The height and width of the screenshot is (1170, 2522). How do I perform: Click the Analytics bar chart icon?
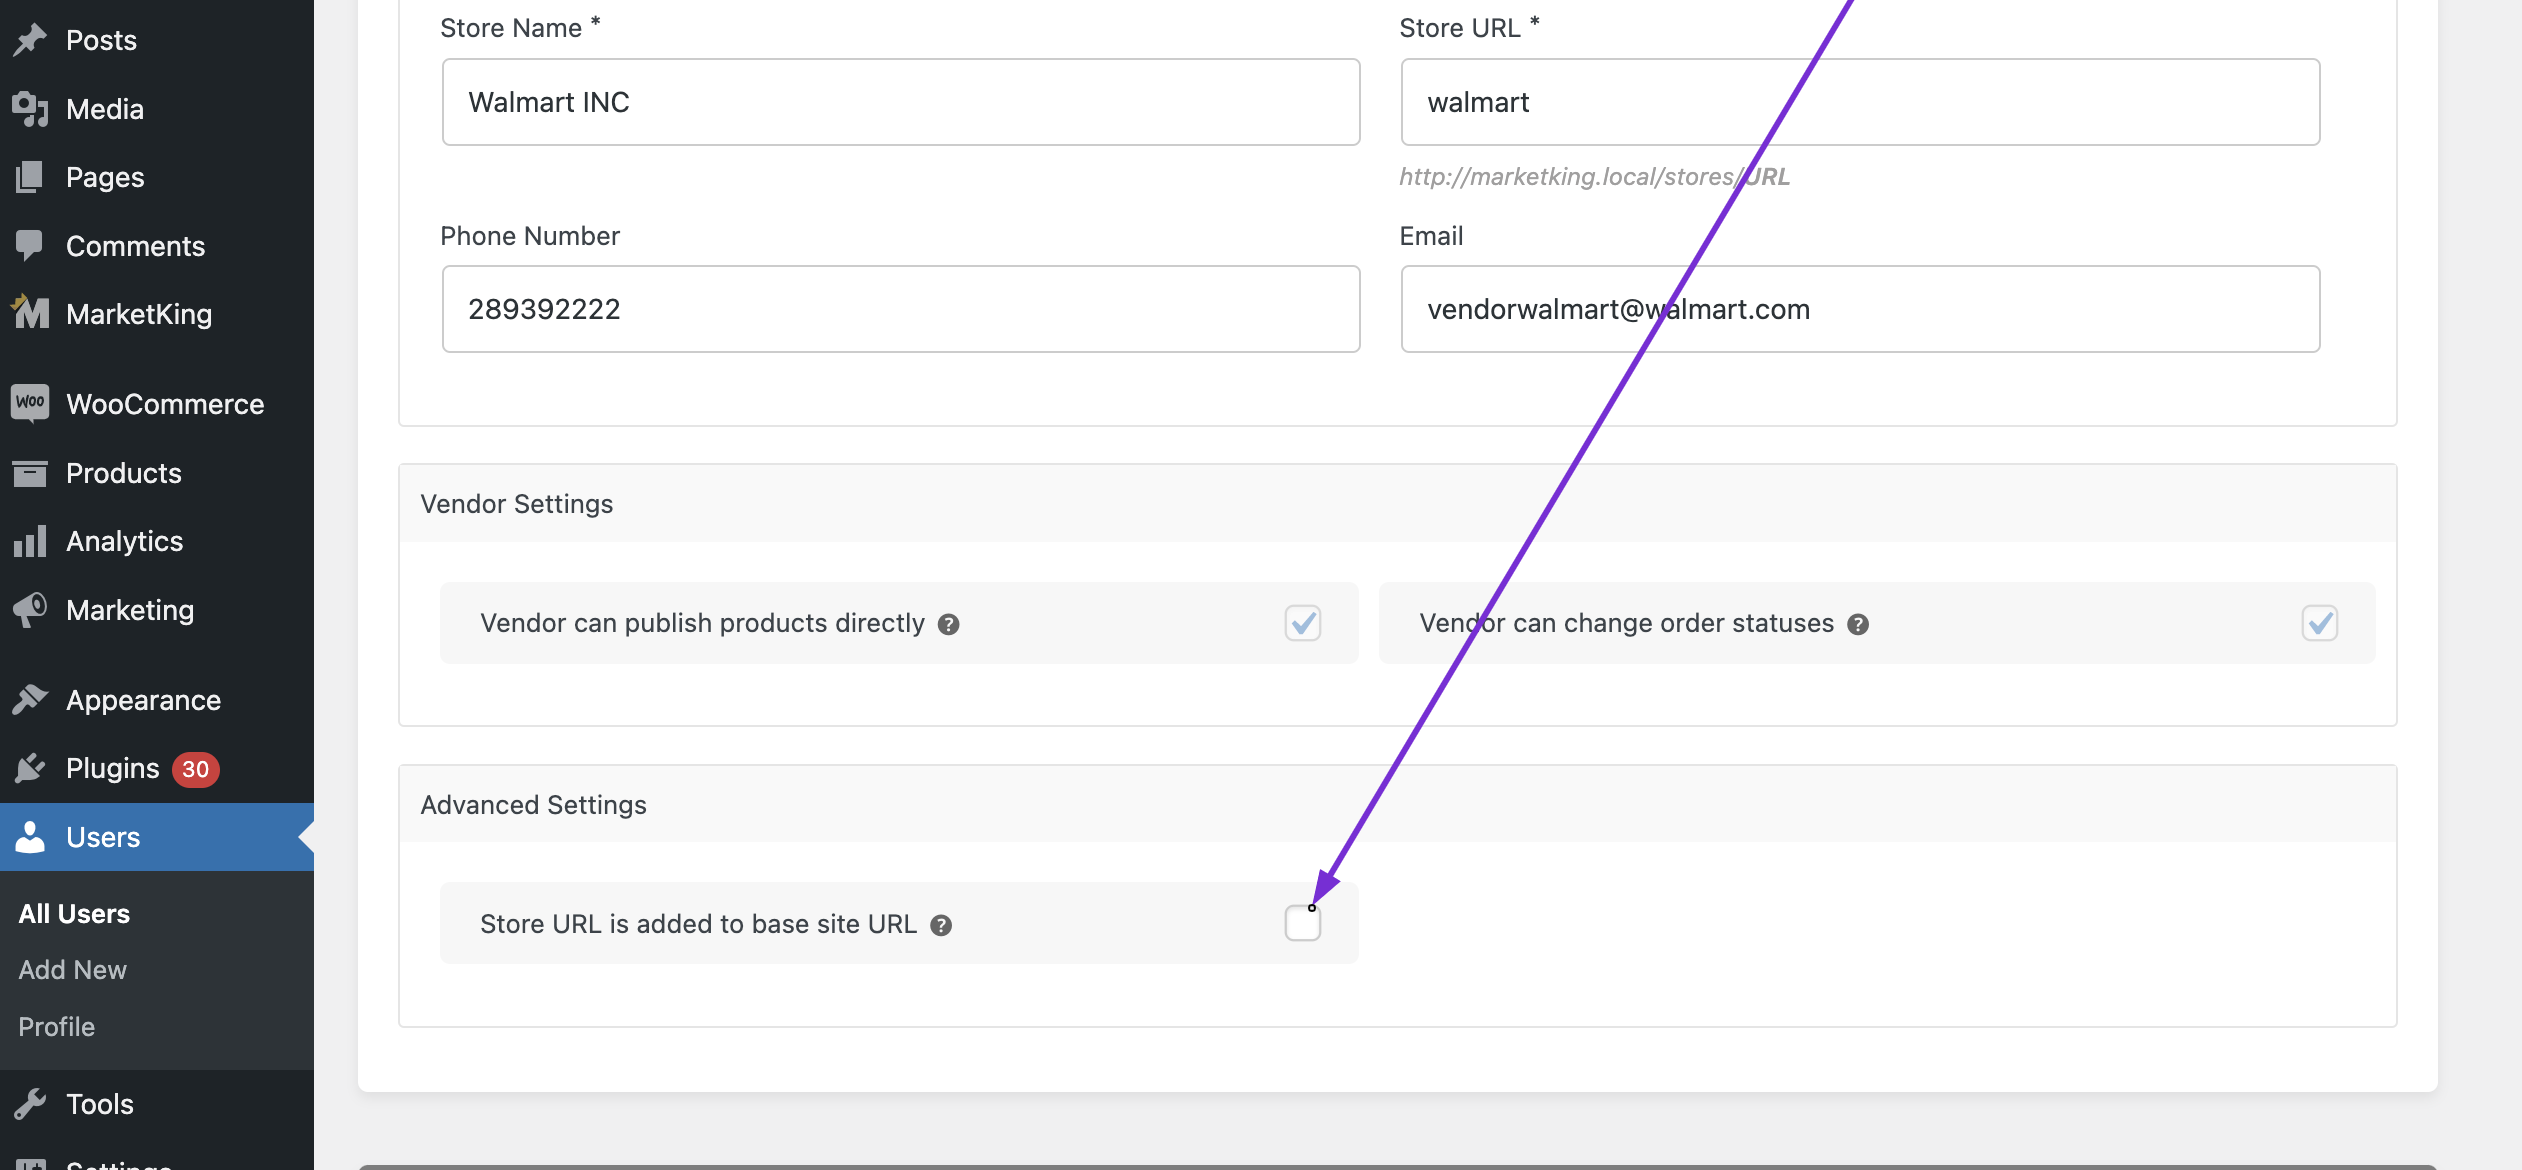[30, 540]
